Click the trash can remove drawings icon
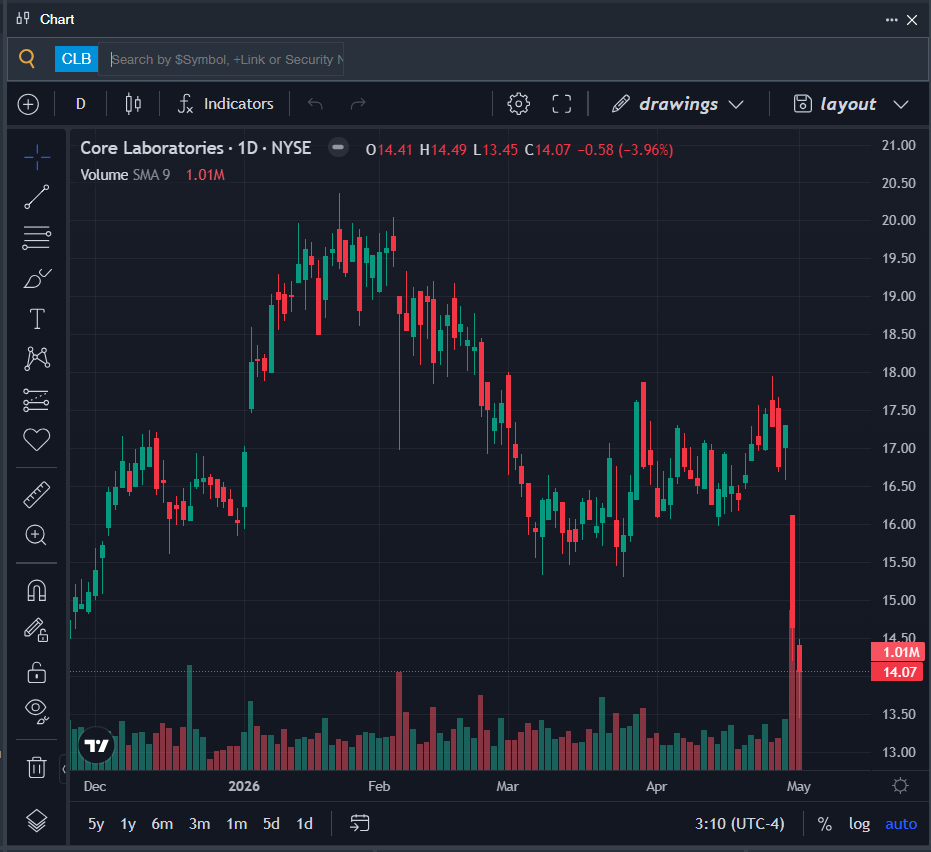This screenshot has height=852, width=931. pos(36,767)
